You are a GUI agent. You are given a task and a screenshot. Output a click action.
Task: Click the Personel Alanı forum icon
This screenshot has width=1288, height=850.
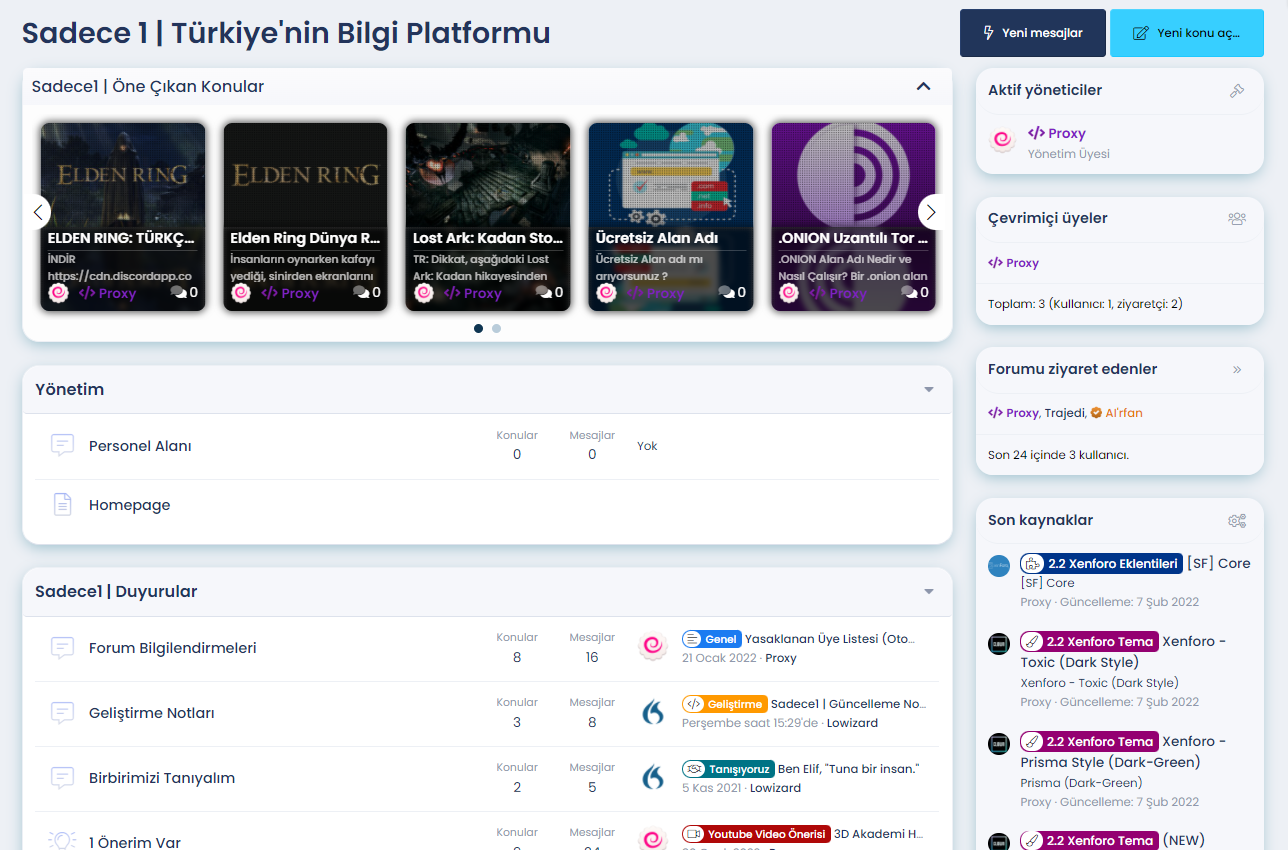tap(62, 445)
